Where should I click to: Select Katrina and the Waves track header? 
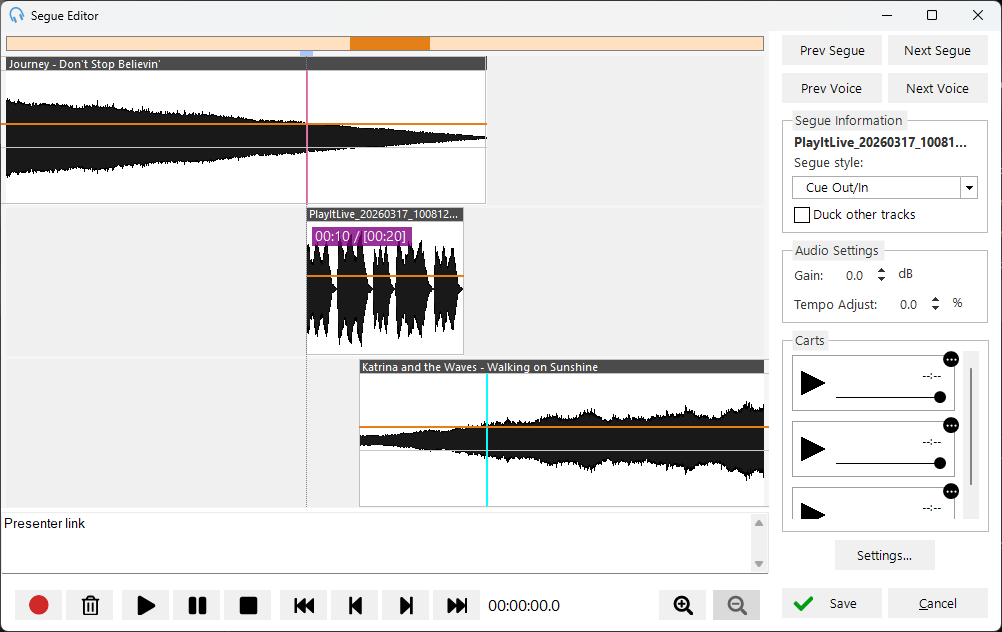point(562,367)
